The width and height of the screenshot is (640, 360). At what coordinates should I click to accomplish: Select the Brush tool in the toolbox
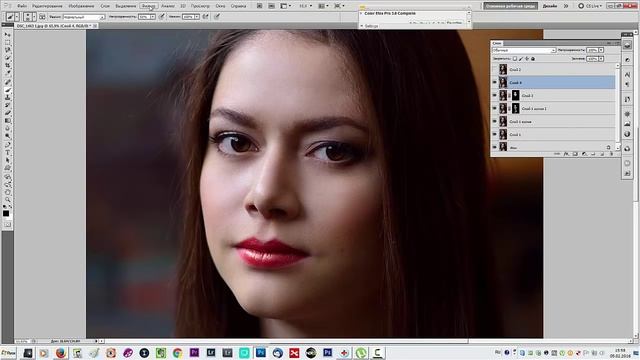[x=7, y=90]
